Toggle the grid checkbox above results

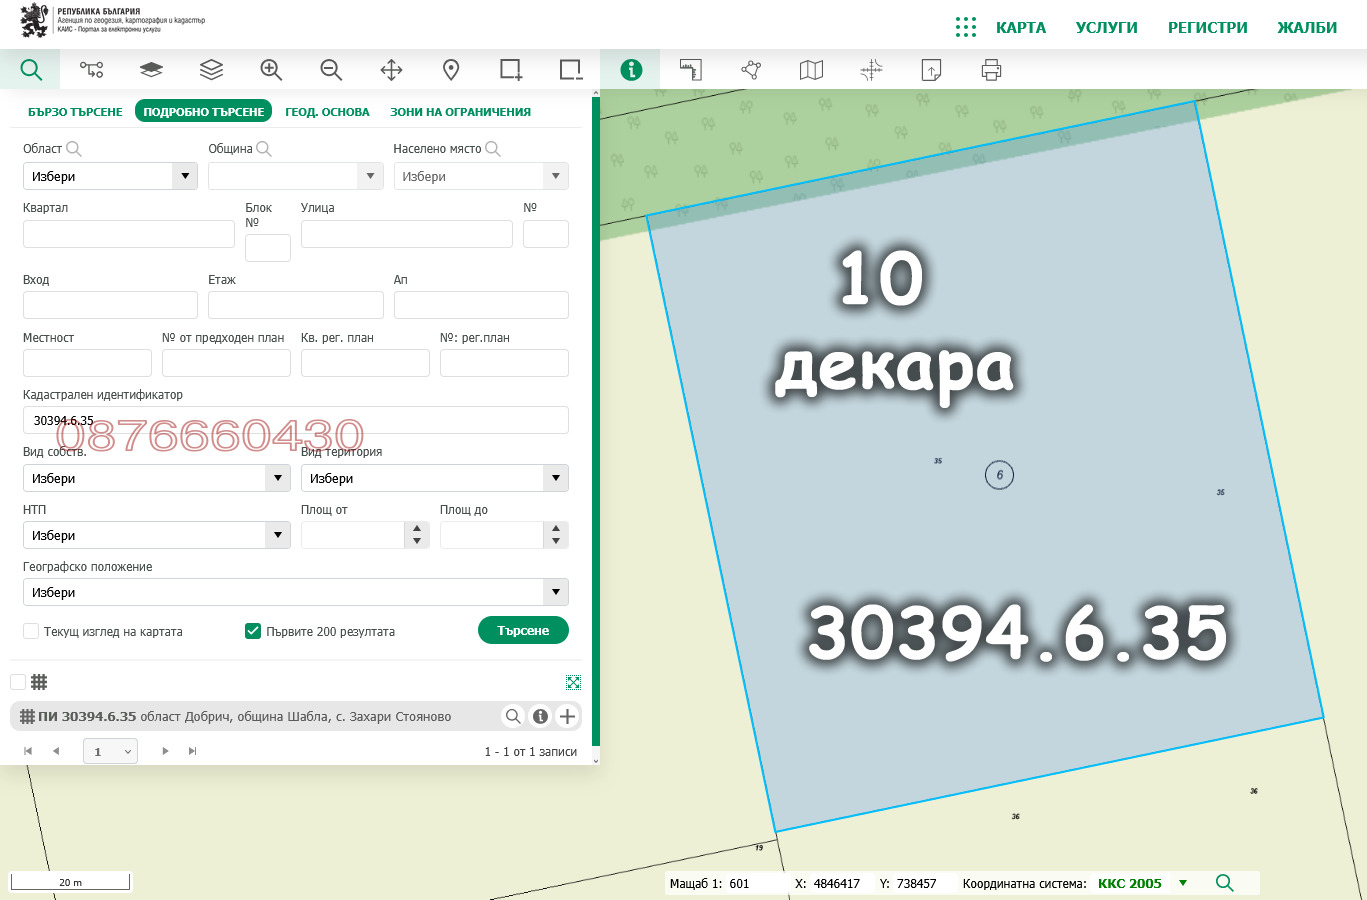tap(17, 681)
